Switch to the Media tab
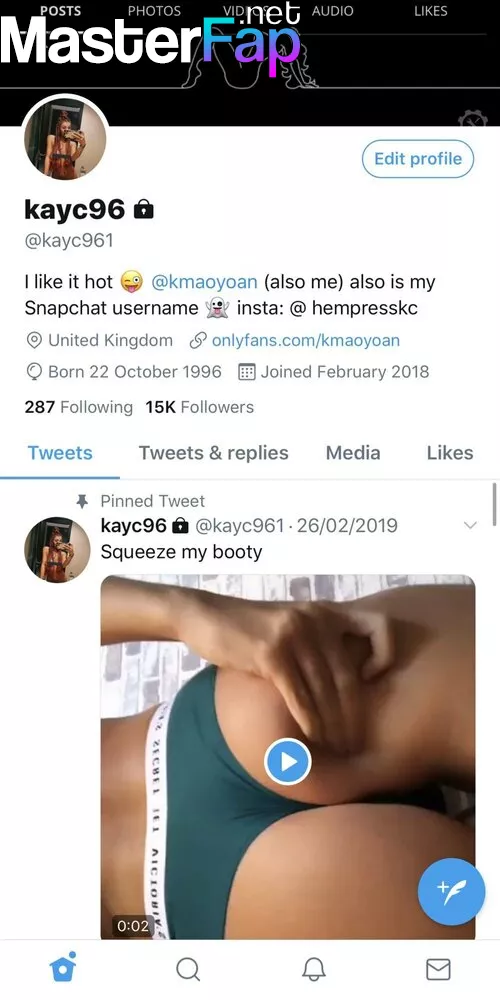This screenshot has height=1000, width=500. tap(353, 453)
